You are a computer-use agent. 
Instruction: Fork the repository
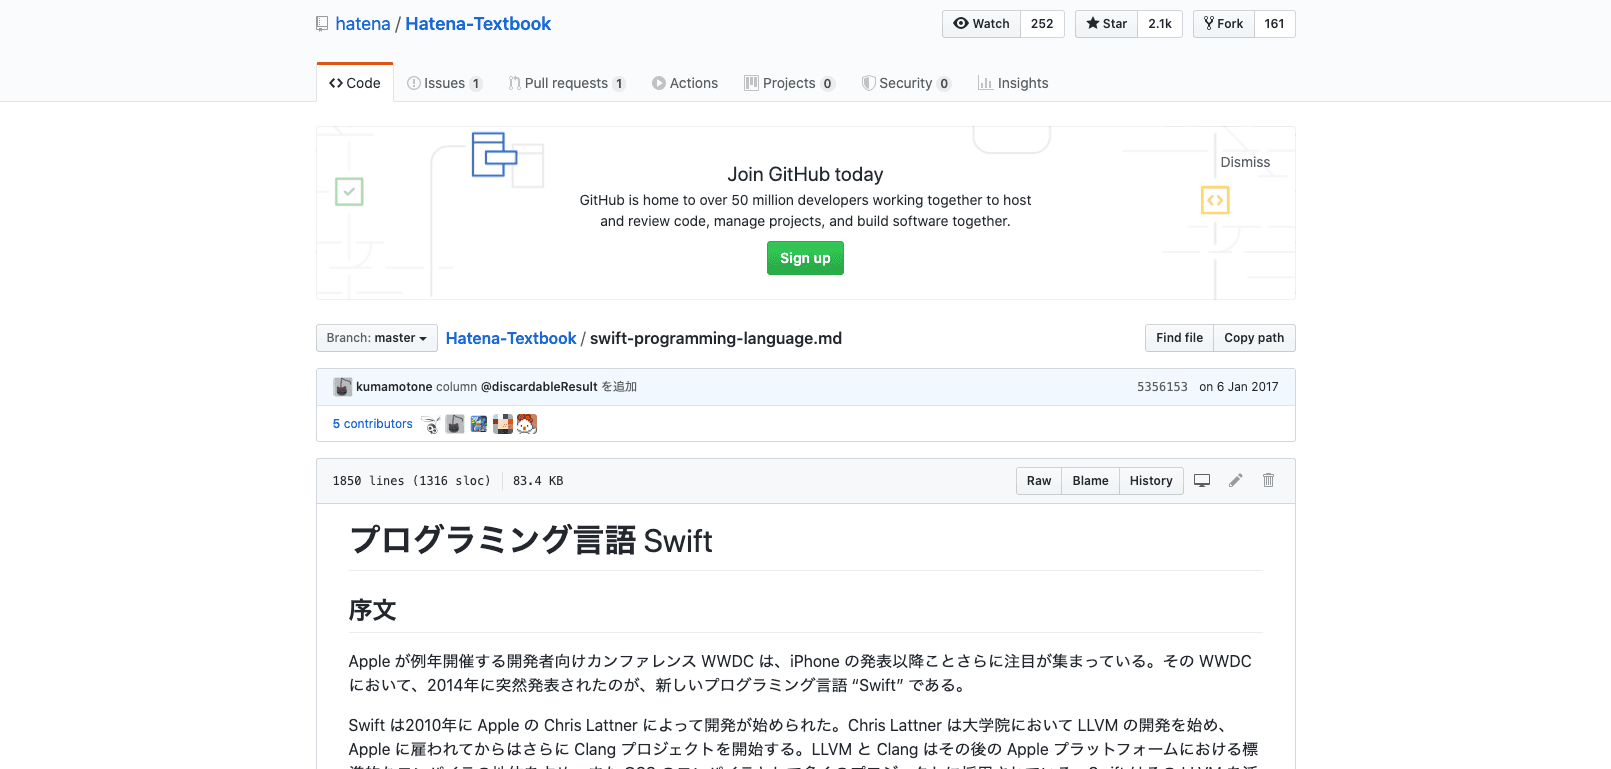[1223, 24]
